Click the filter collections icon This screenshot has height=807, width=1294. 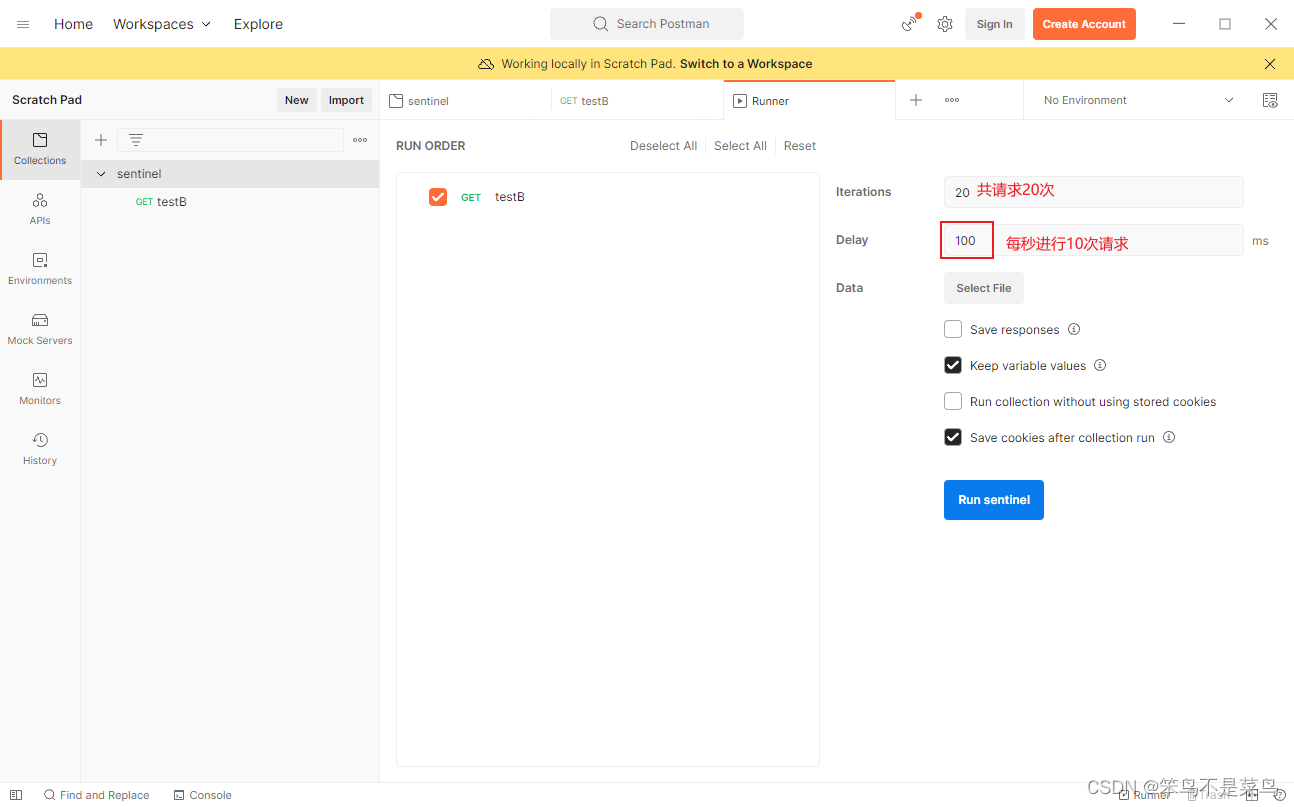point(136,140)
